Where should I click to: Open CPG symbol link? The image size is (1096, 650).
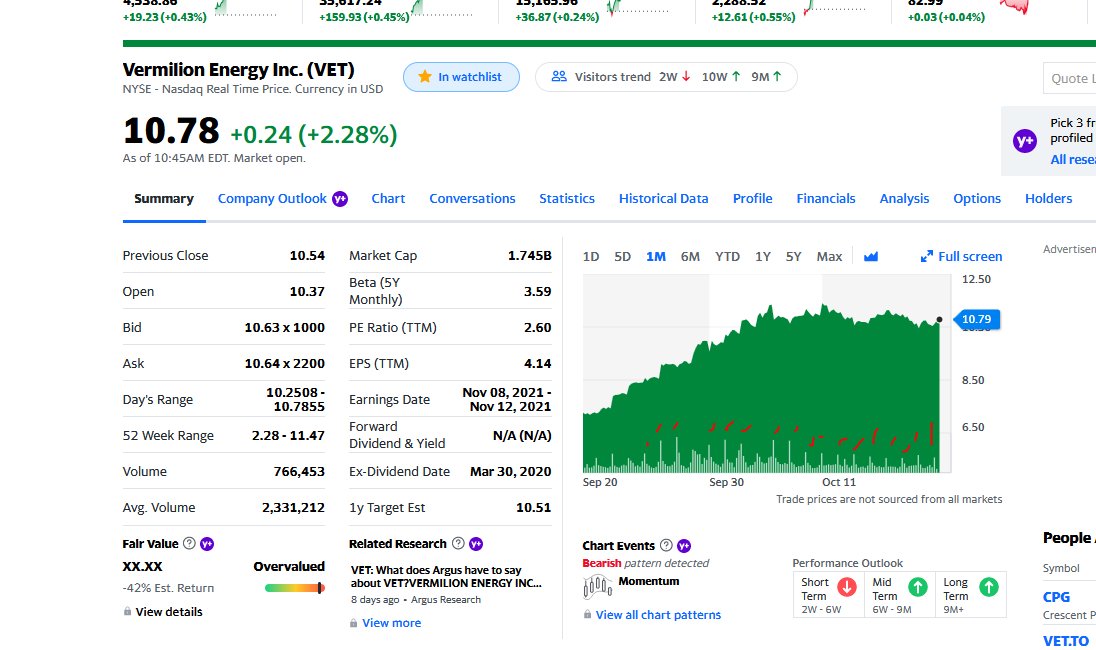coord(1056,597)
